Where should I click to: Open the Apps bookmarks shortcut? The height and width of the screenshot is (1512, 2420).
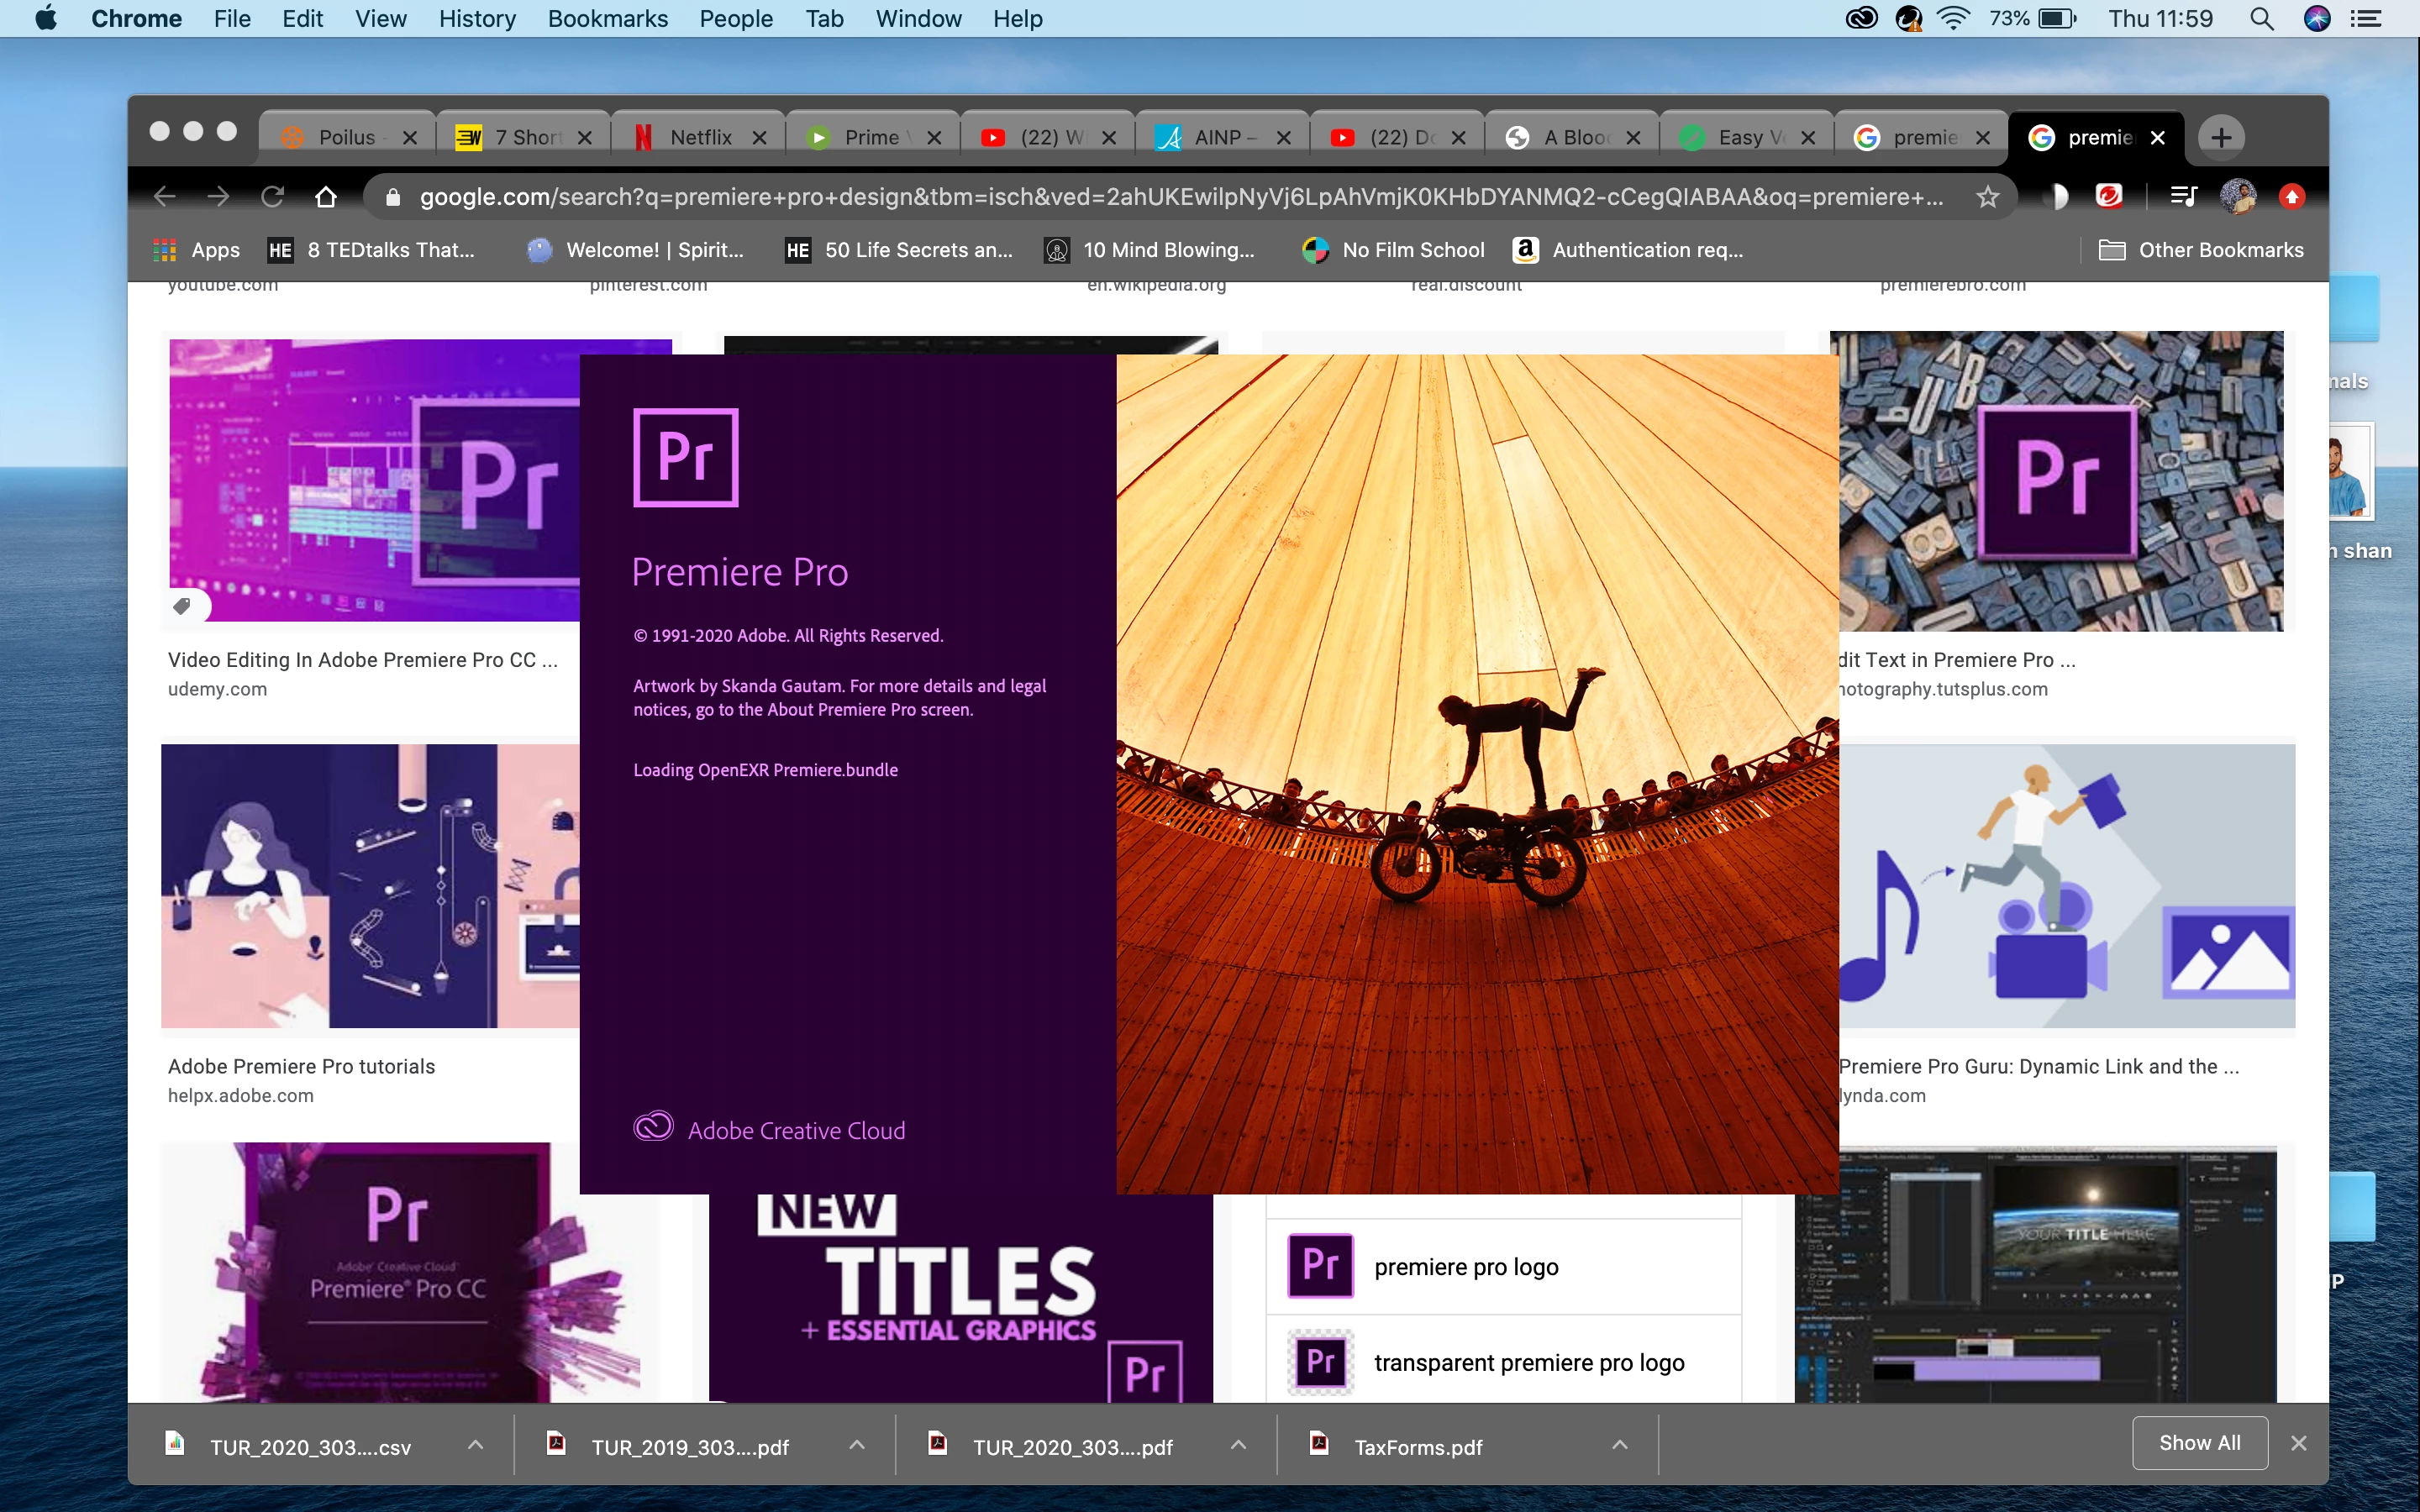click(197, 250)
